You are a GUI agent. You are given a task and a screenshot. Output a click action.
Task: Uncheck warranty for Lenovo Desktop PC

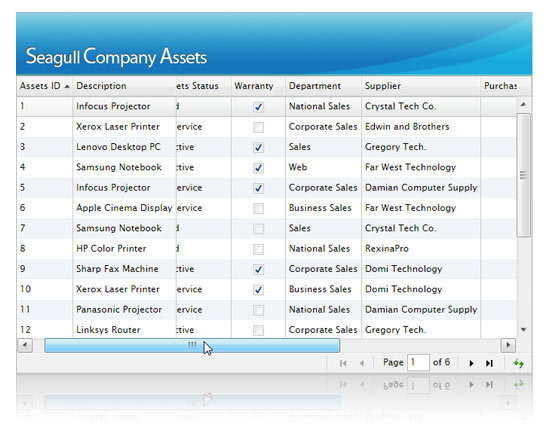coord(259,147)
